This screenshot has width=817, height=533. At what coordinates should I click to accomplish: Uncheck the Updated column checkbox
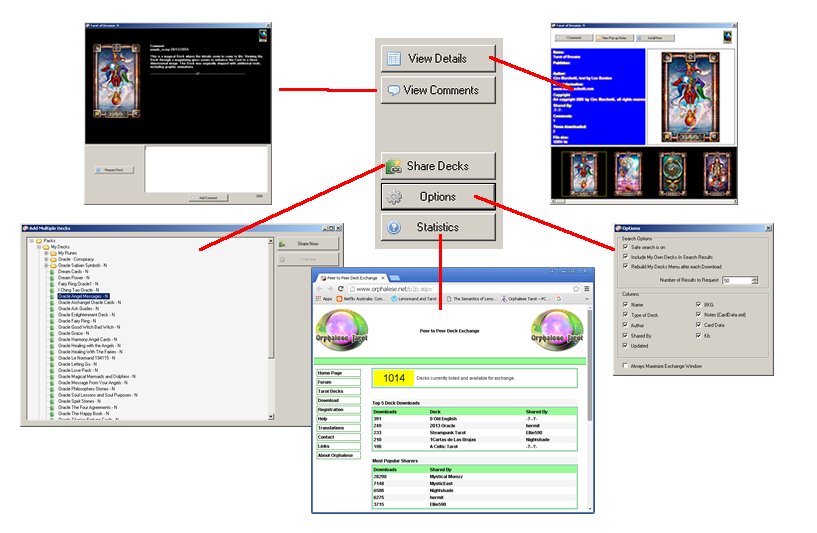pos(625,345)
